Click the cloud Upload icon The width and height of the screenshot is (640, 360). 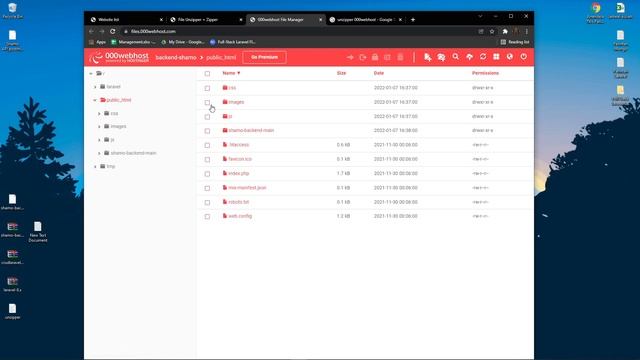tap(469, 57)
